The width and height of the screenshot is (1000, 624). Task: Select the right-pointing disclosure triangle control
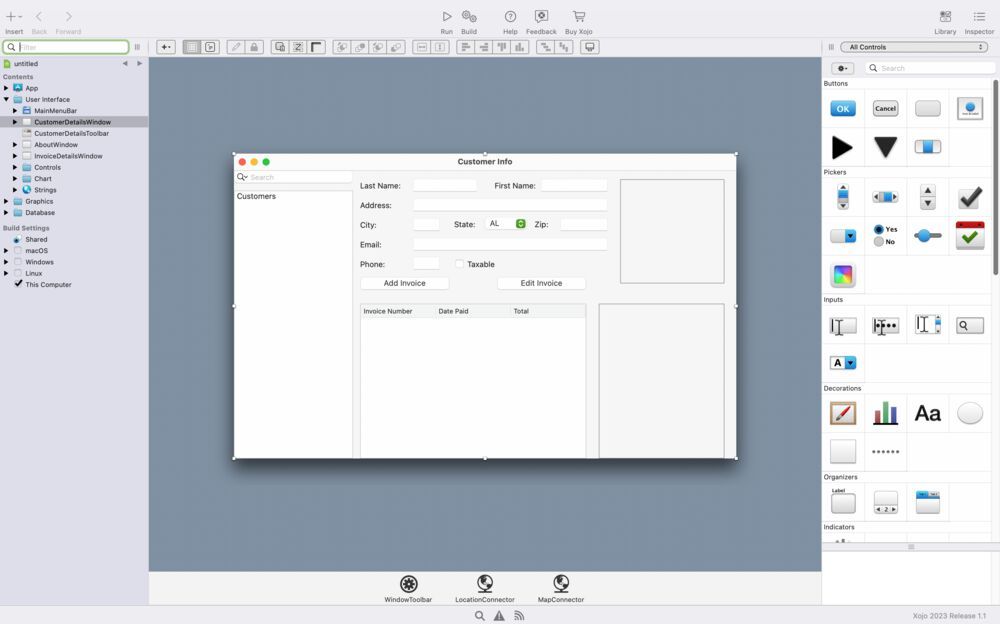(842, 147)
